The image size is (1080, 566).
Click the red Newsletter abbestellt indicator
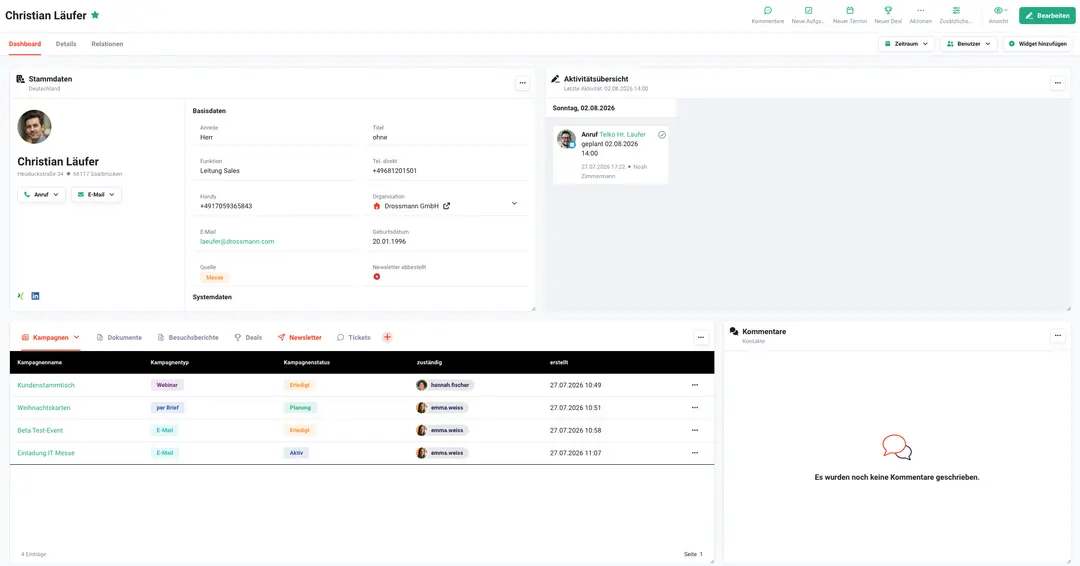pos(377,277)
